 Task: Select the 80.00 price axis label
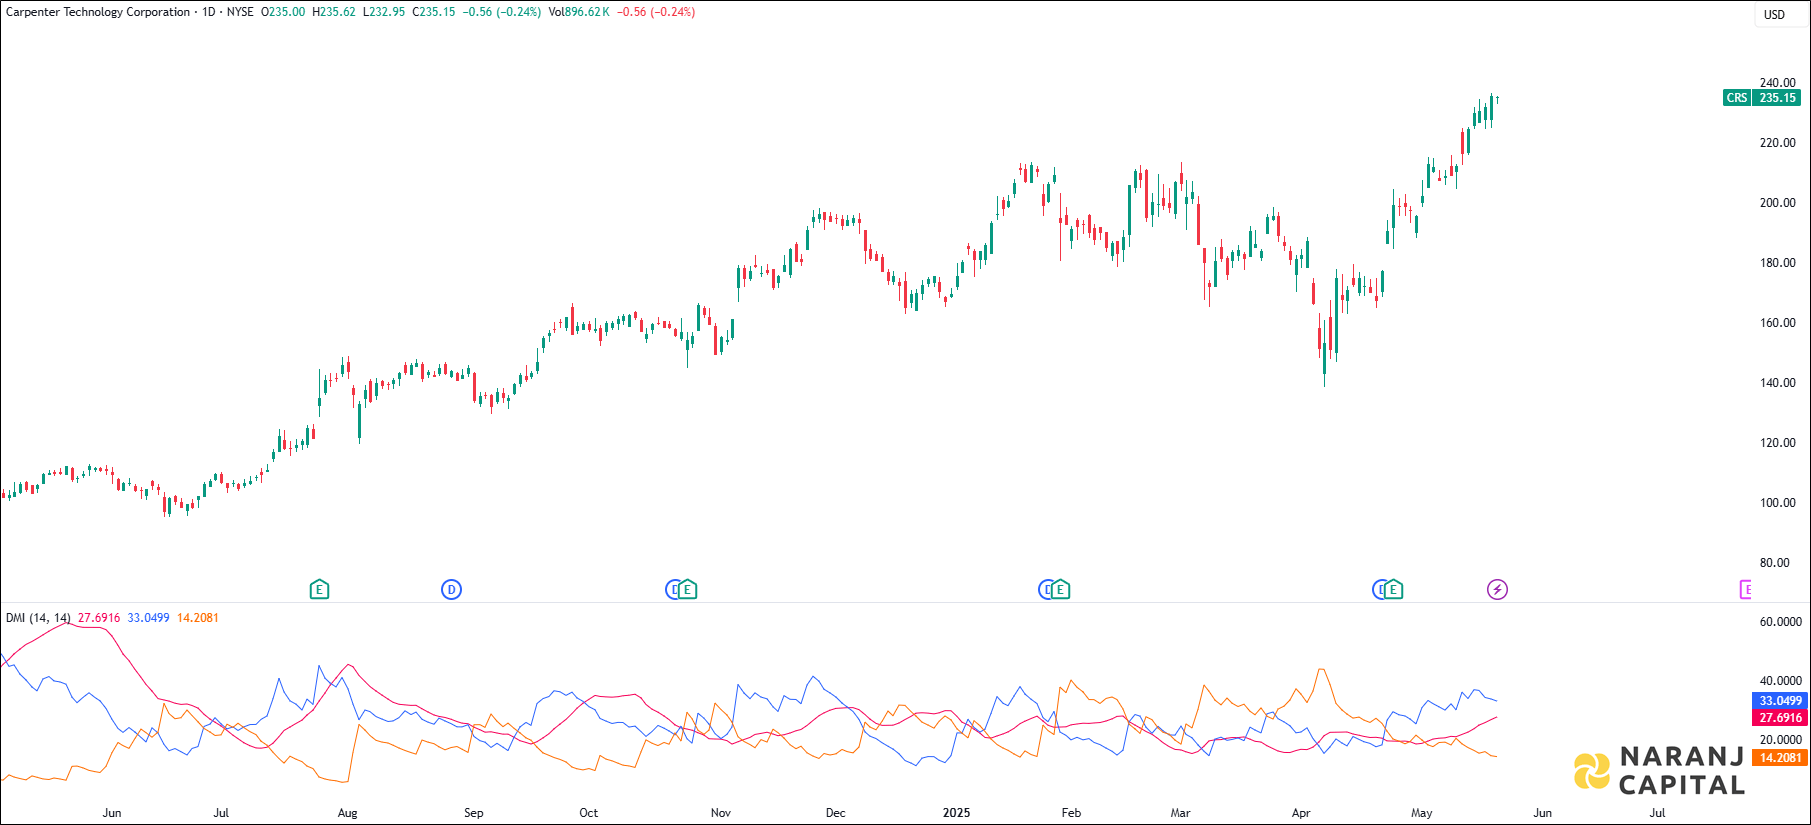coord(1775,563)
